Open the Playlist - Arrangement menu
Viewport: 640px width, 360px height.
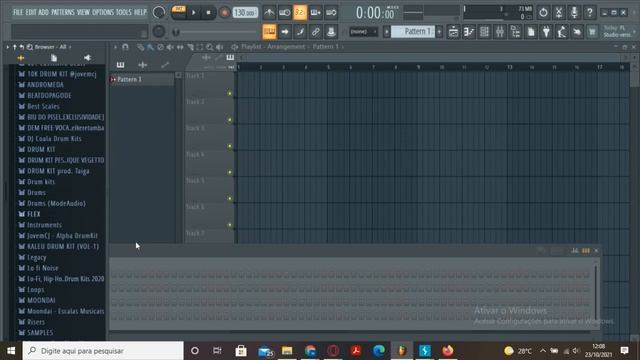click(x=273, y=47)
